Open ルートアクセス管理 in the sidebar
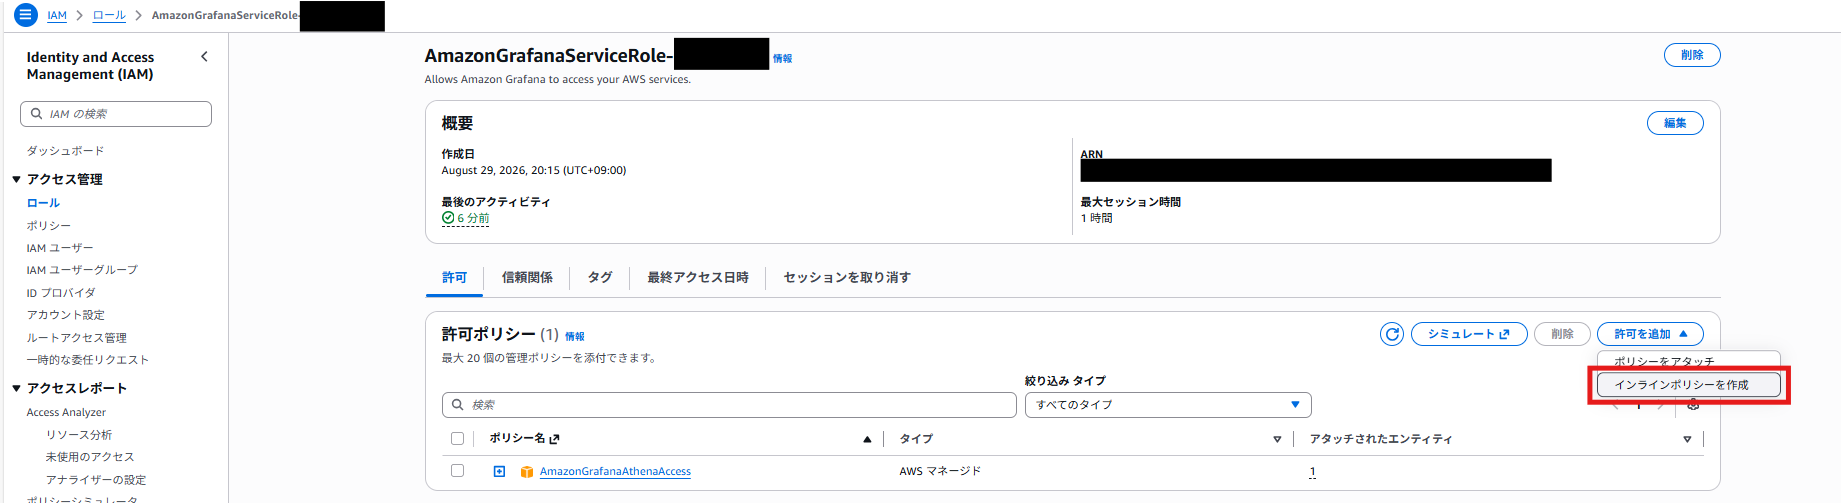 (x=76, y=338)
